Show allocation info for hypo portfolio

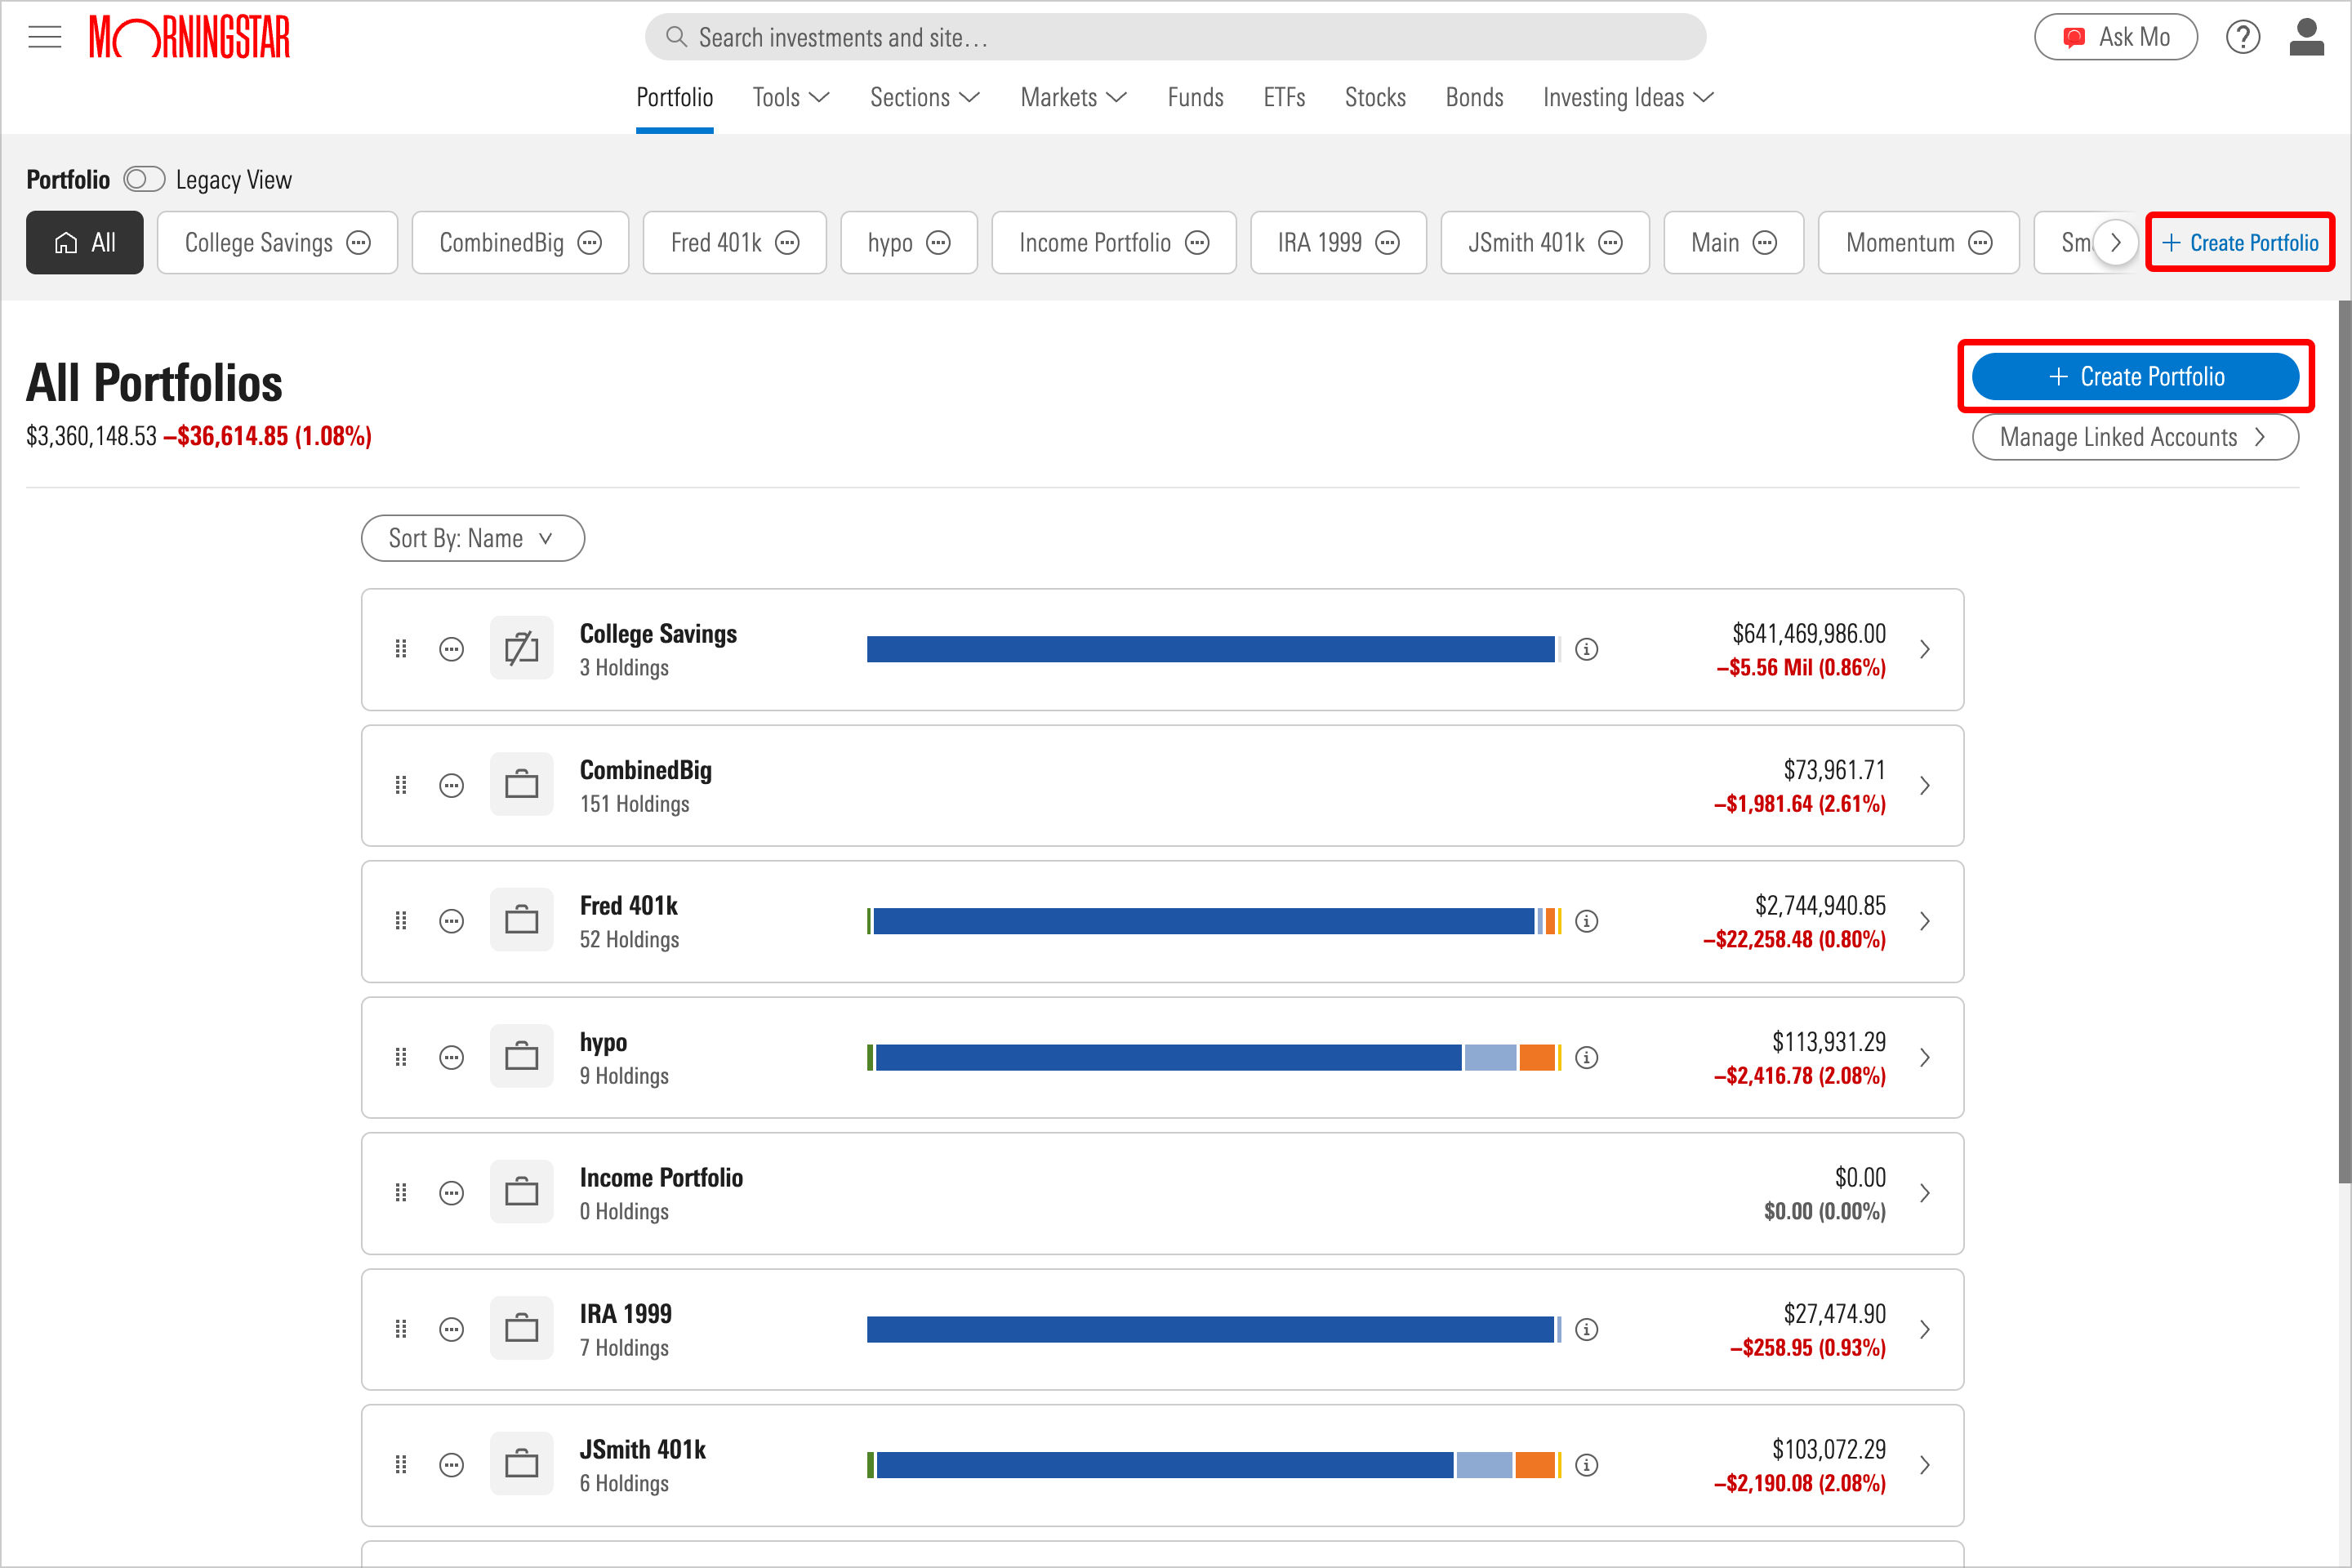[x=1587, y=1057]
